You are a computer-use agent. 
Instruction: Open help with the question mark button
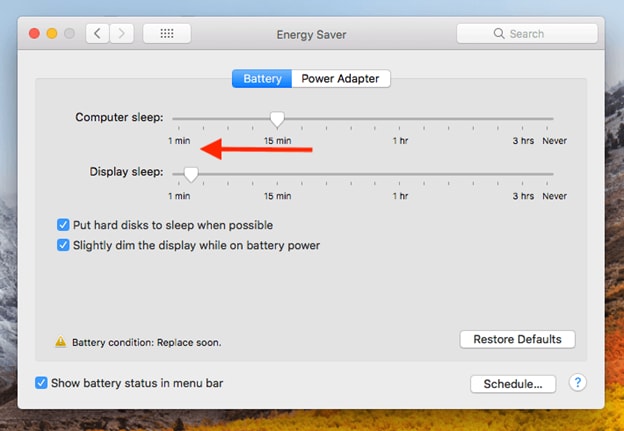(577, 383)
